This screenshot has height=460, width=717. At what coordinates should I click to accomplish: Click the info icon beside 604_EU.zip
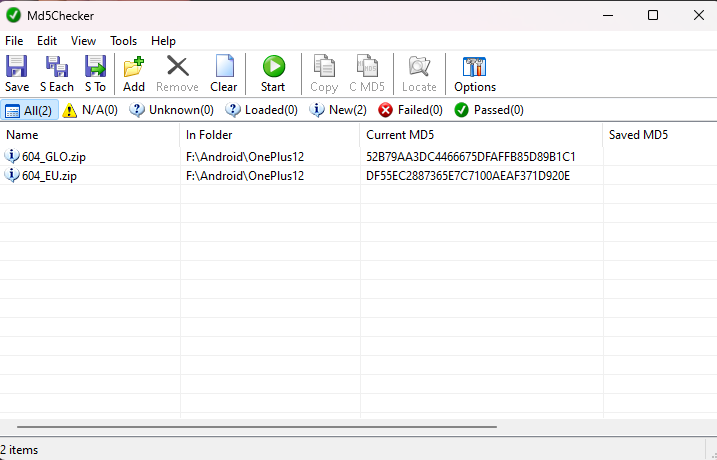click(11, 175)
